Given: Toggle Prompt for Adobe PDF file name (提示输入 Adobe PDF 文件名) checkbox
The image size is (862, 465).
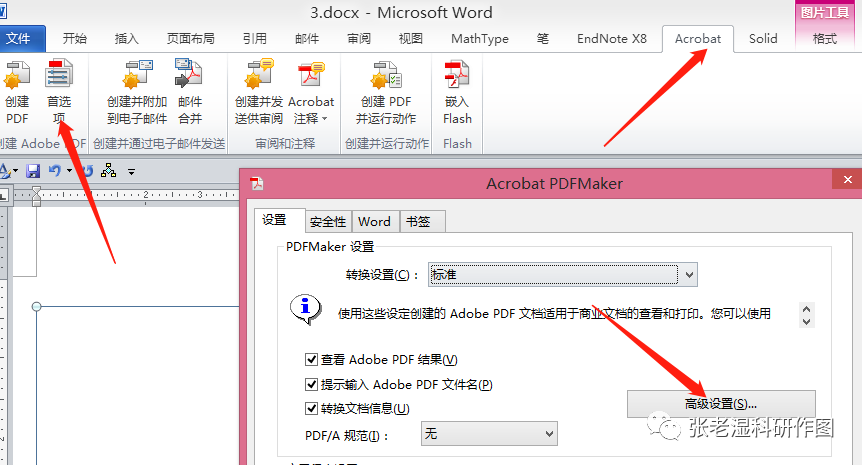Looking at the screenshot, I should pyautogui.click(x=311, y=384).
